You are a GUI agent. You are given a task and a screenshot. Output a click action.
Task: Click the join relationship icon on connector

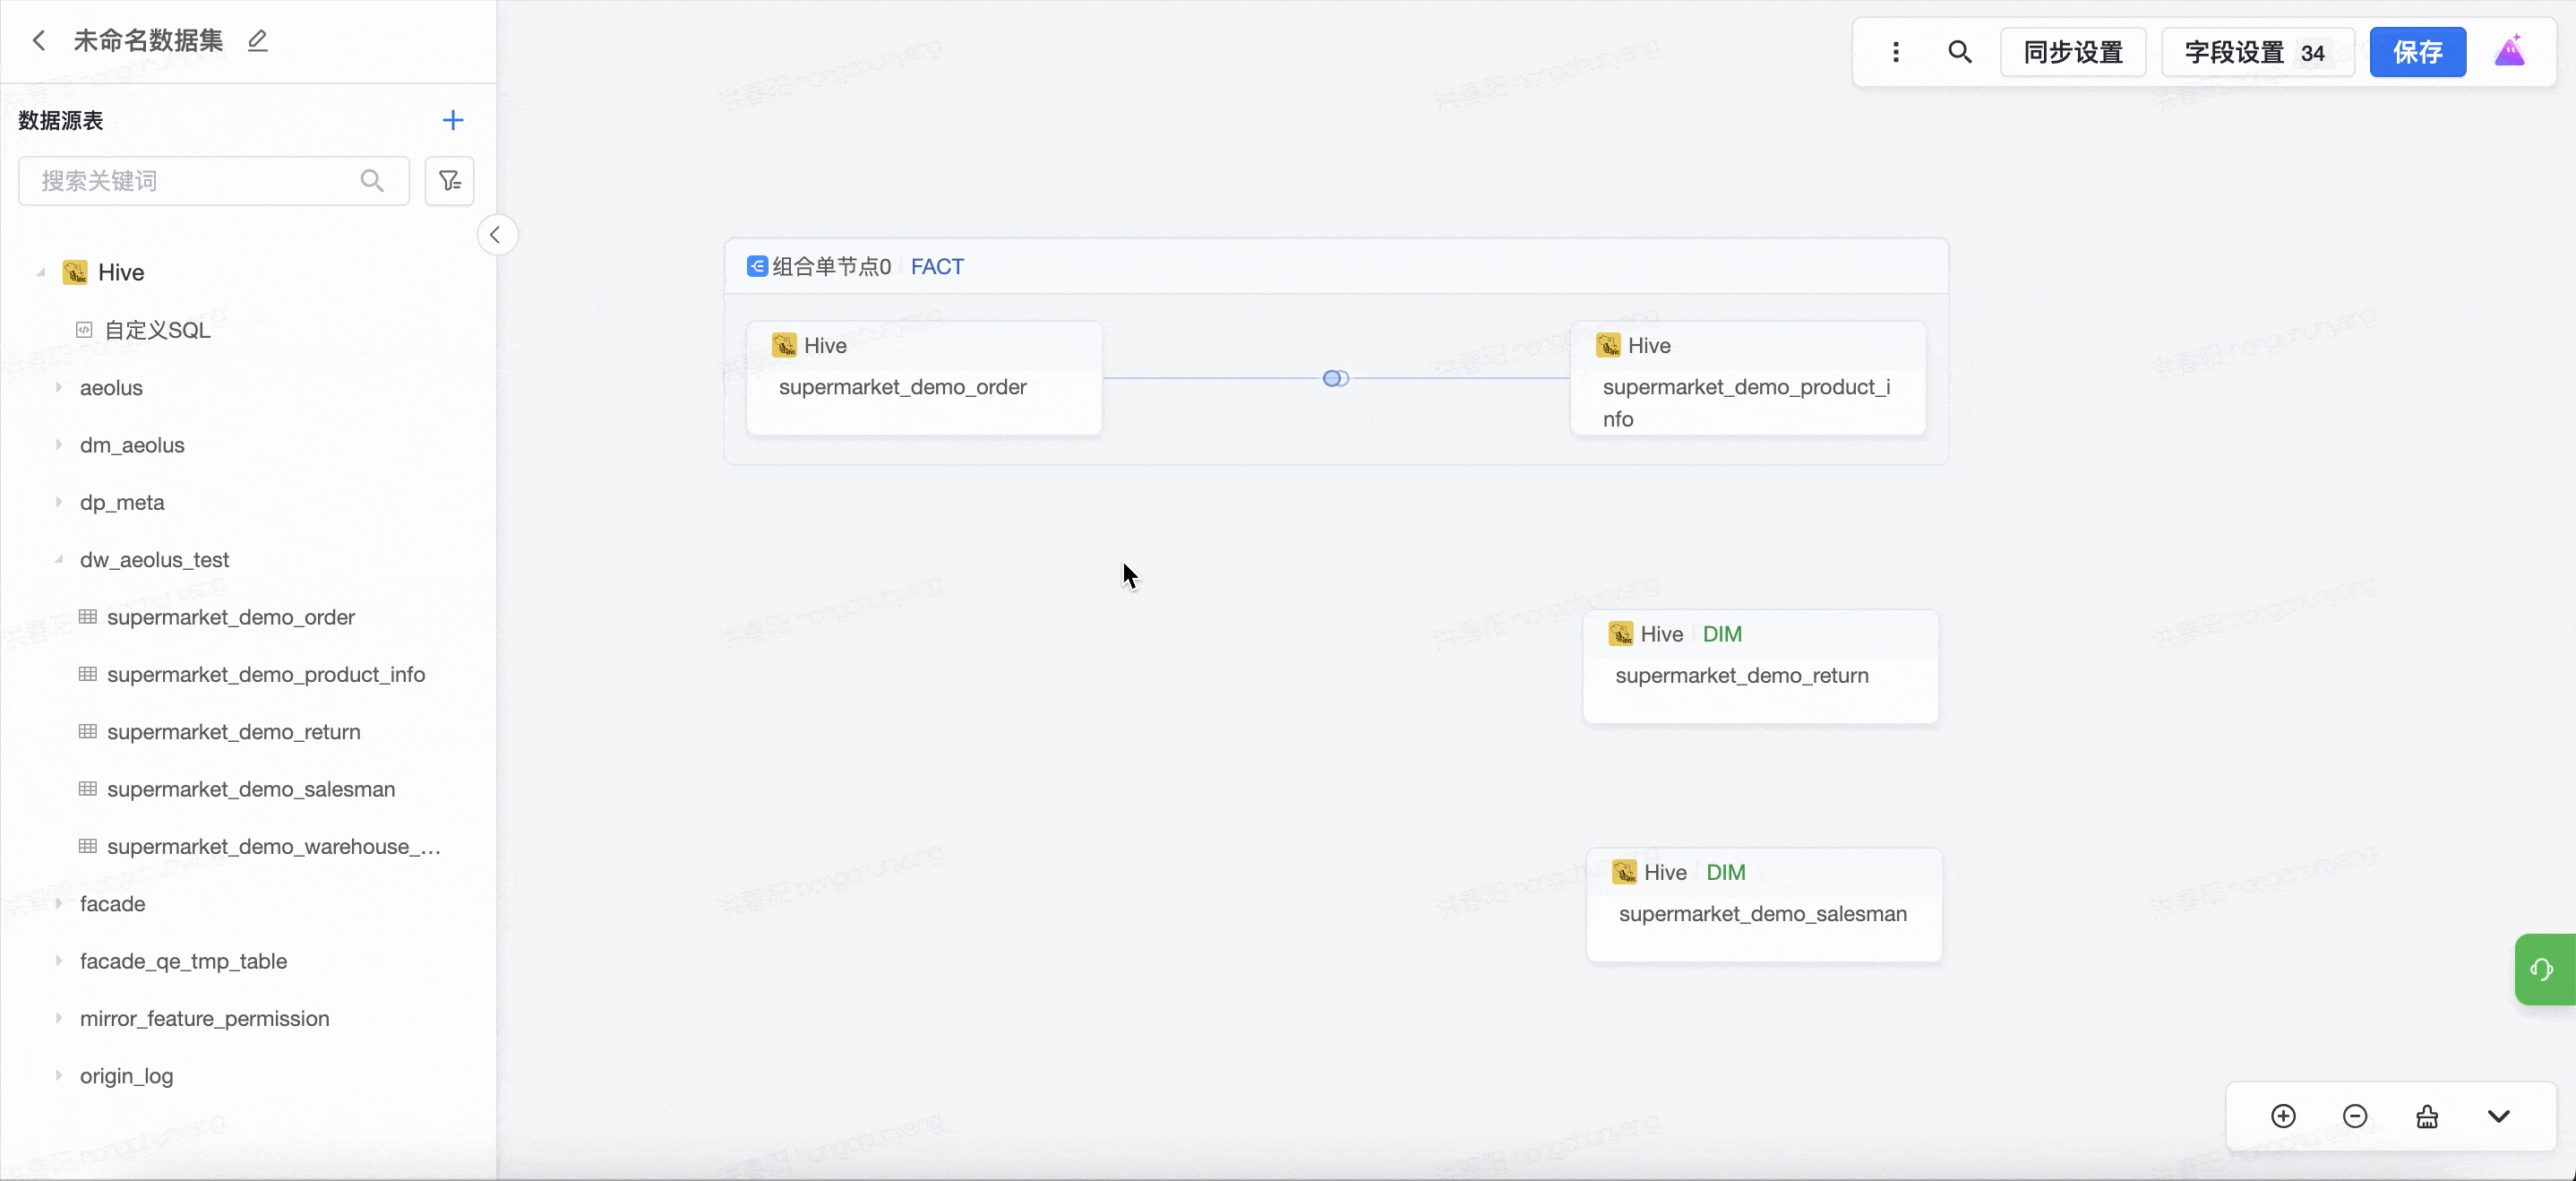[x=1335, y=378]
